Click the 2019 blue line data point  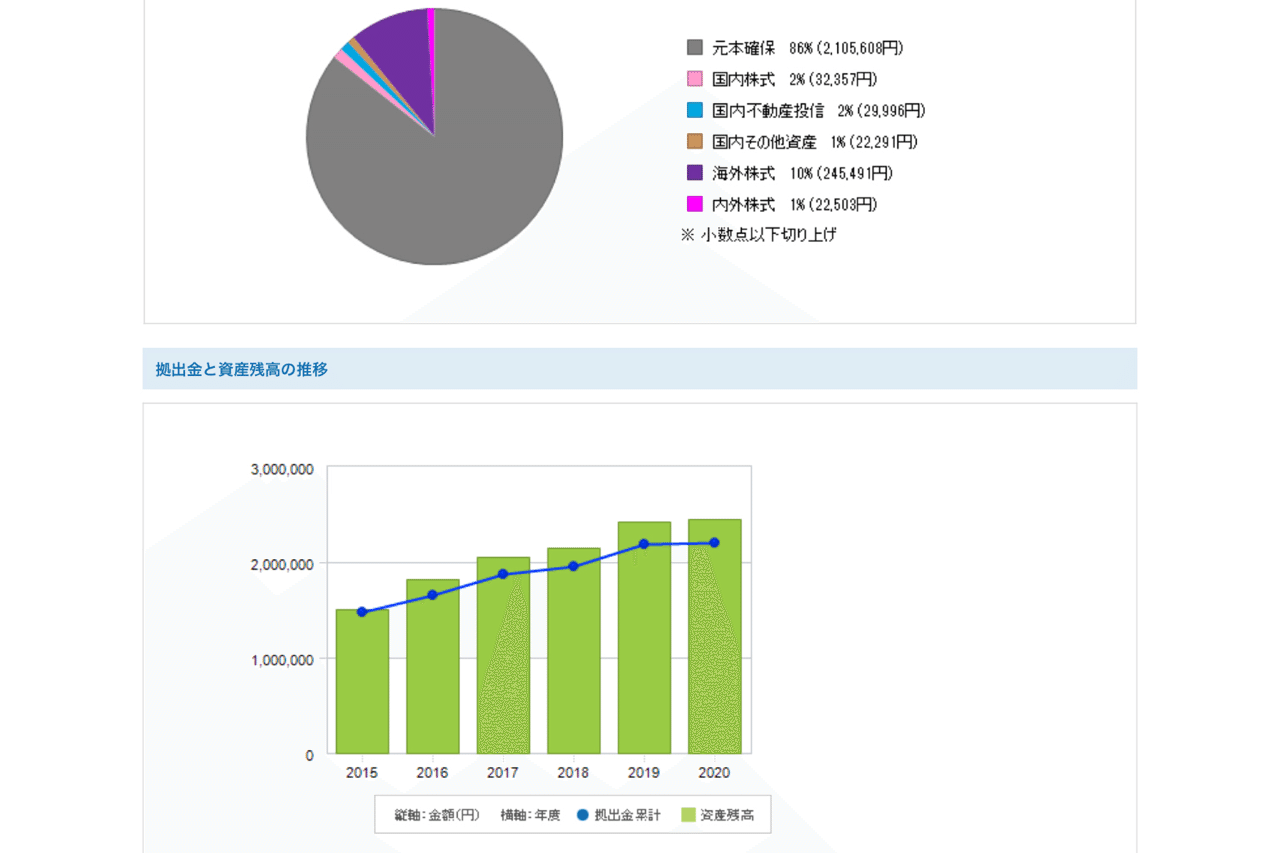click(x=644, y=544)
